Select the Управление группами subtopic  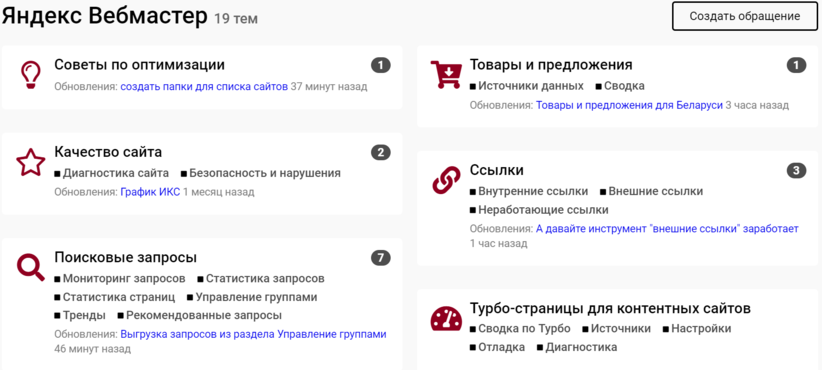252,297
